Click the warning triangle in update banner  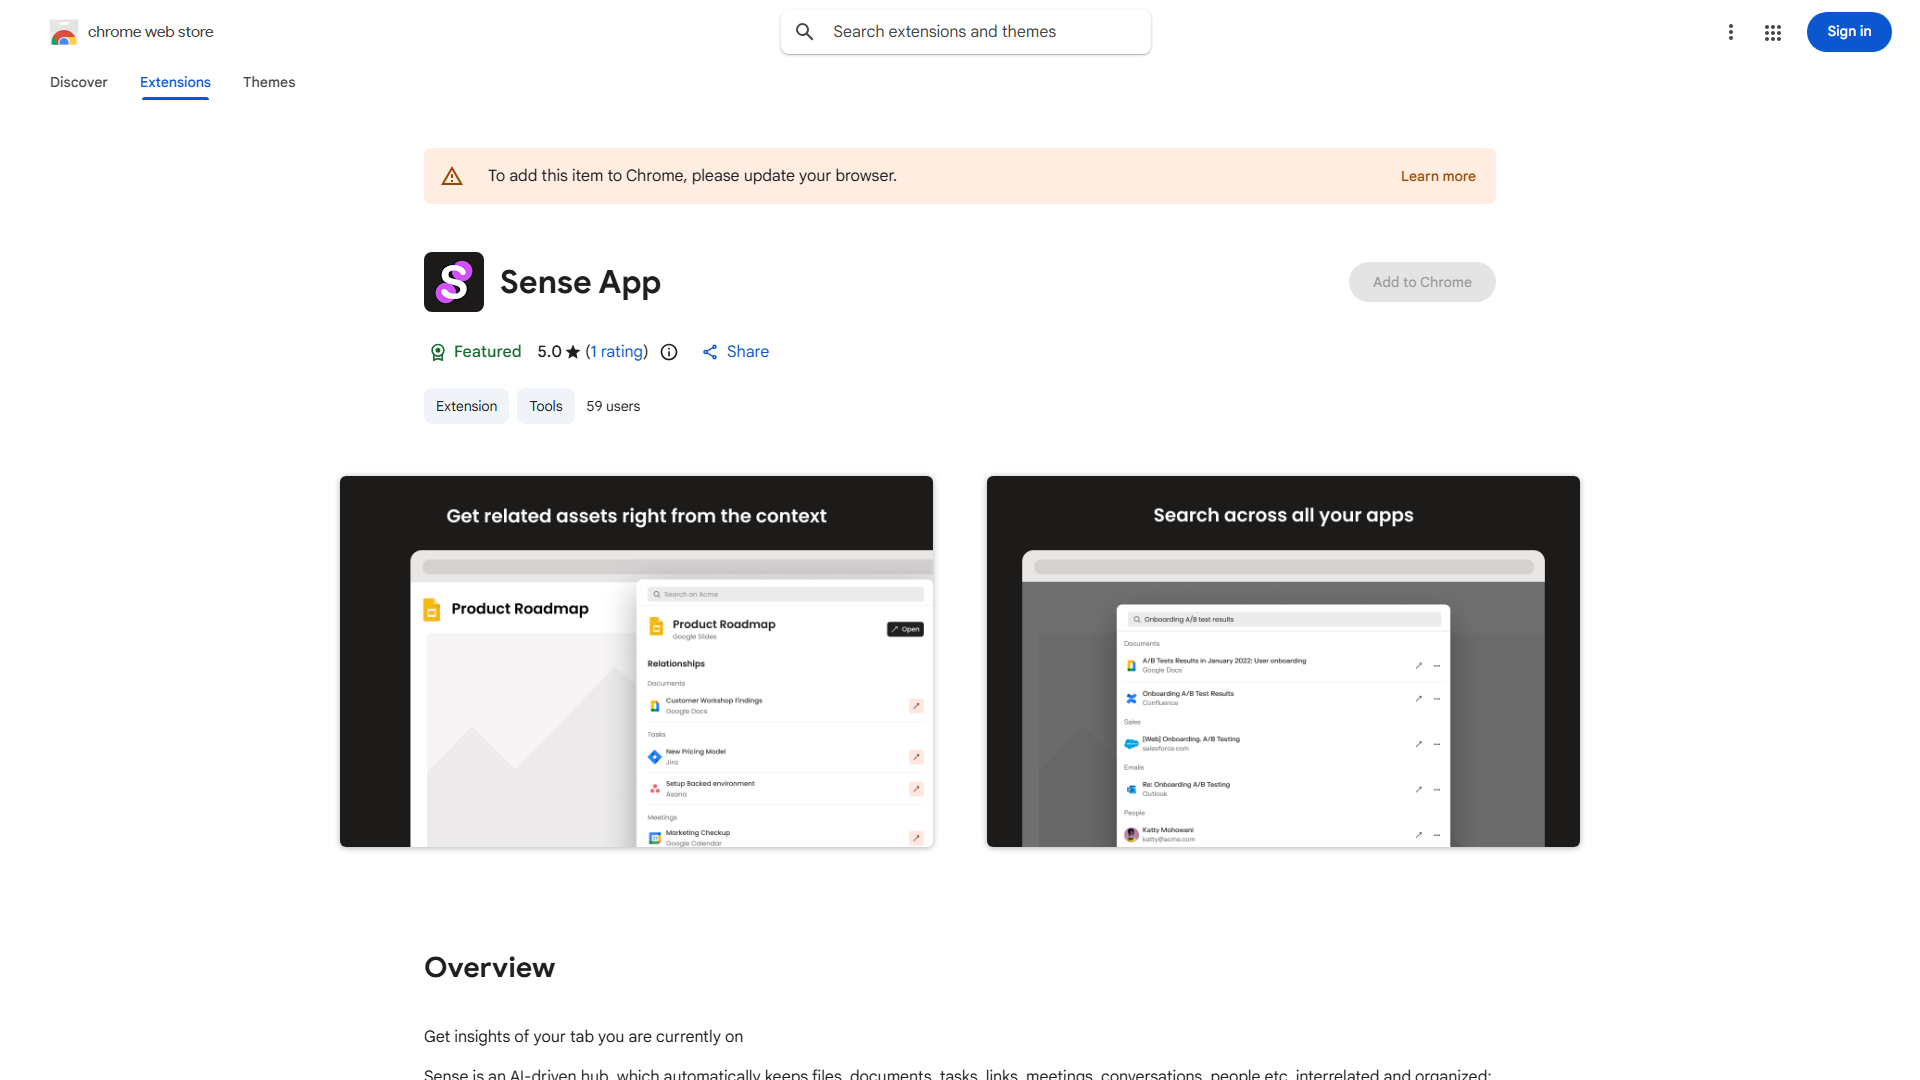(452, 176)
